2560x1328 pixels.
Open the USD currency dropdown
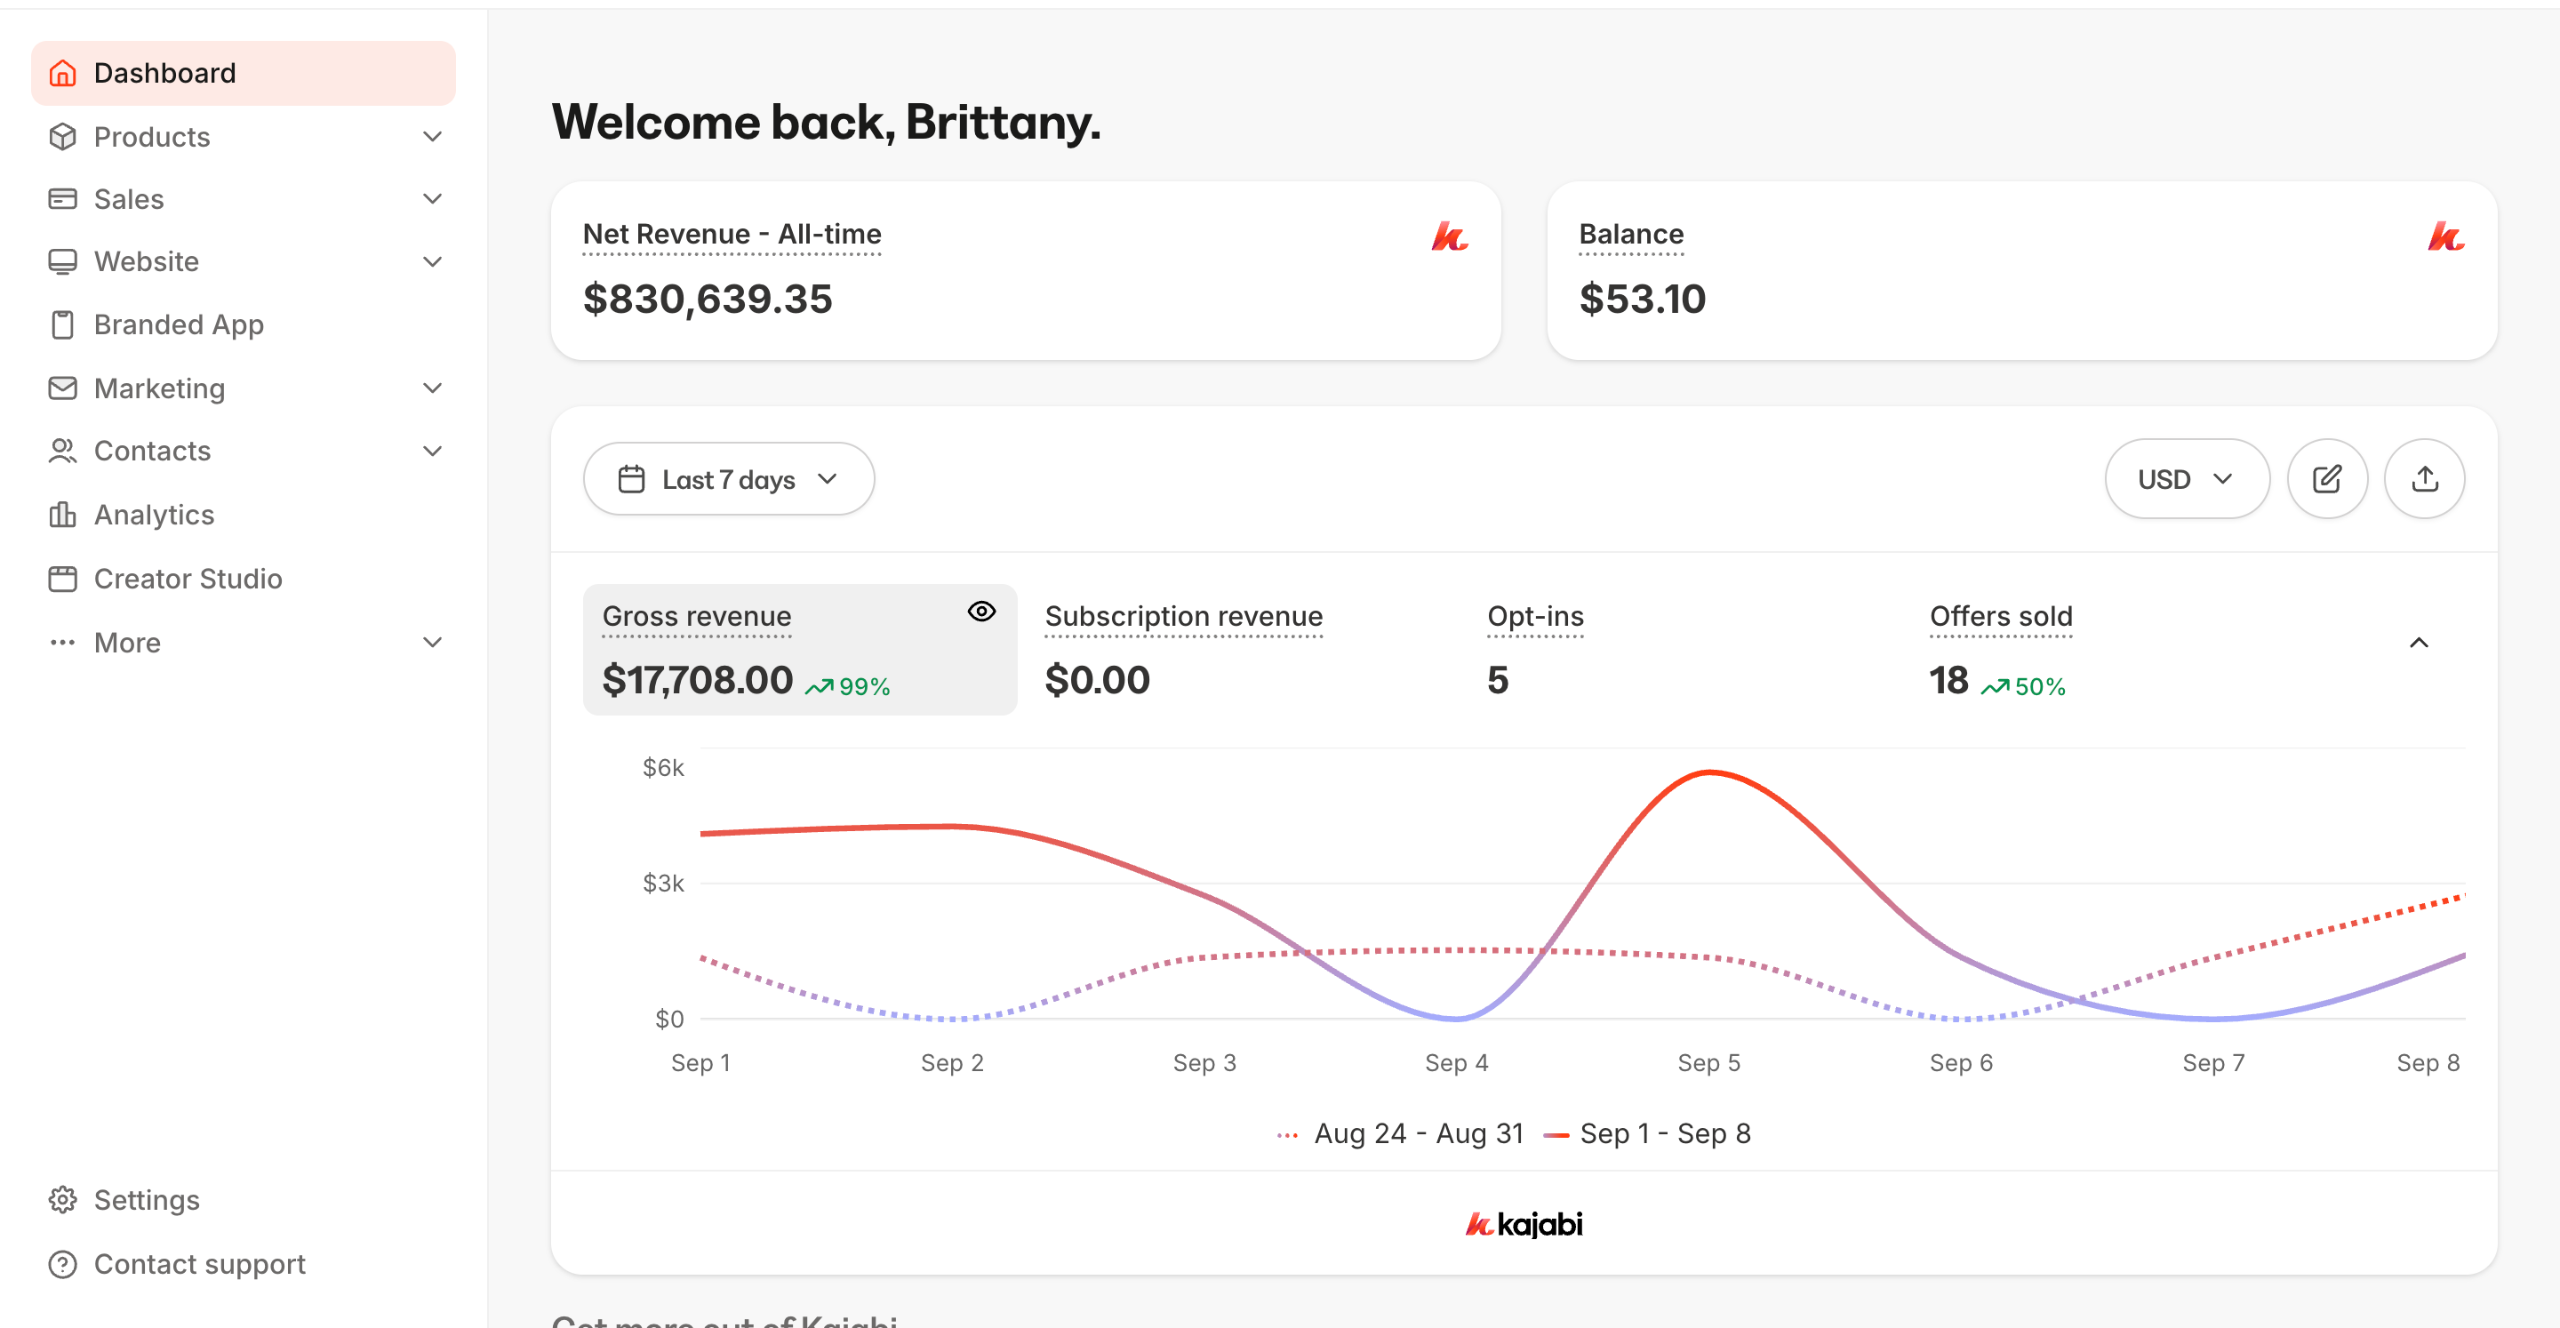pyautogui.click(x=2186, y=479)
